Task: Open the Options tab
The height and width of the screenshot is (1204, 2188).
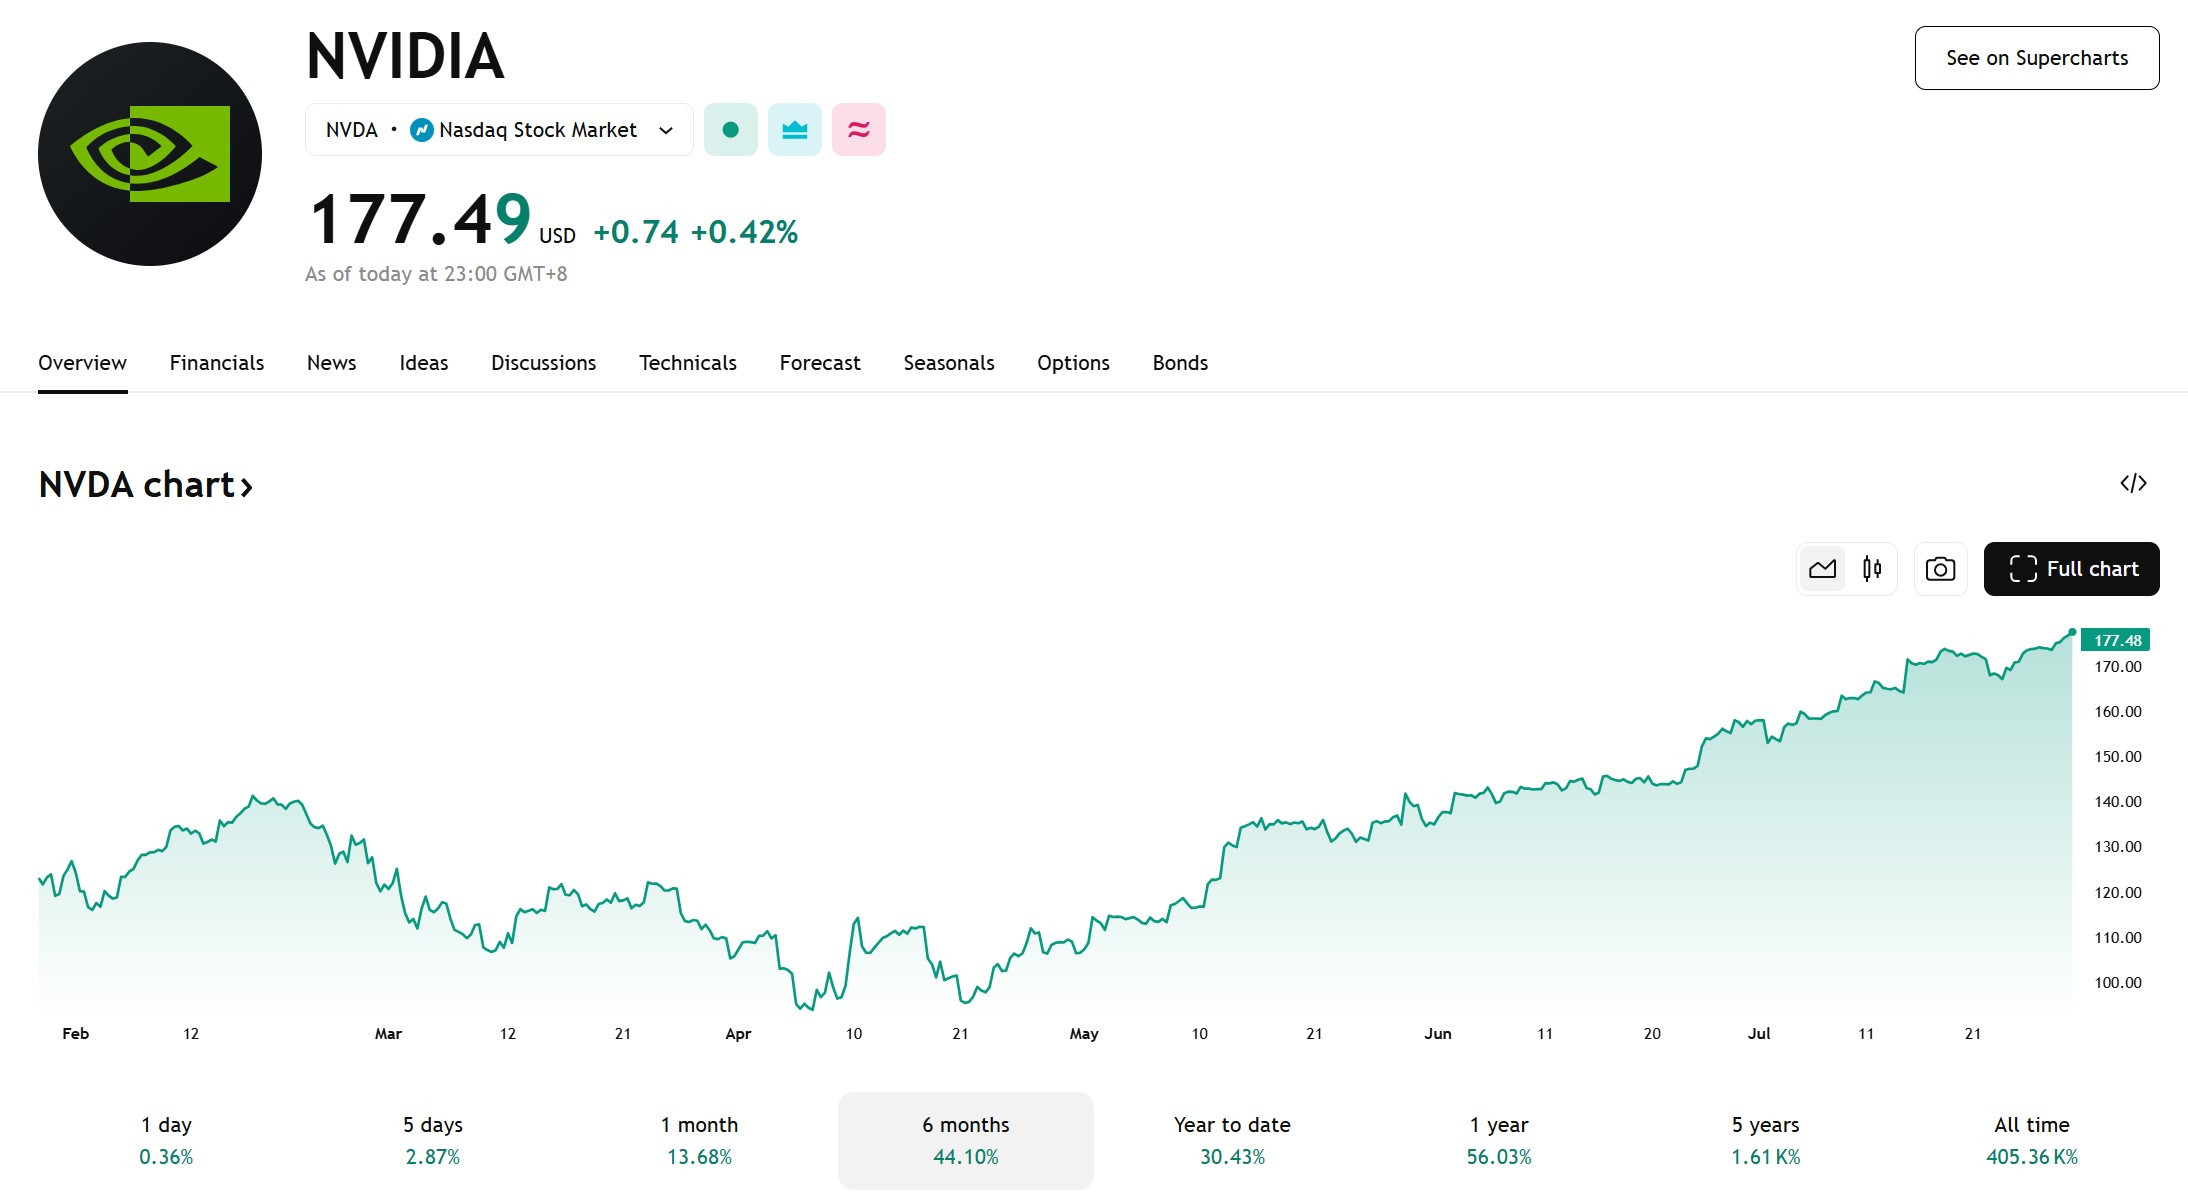Action: (1073, 363)
